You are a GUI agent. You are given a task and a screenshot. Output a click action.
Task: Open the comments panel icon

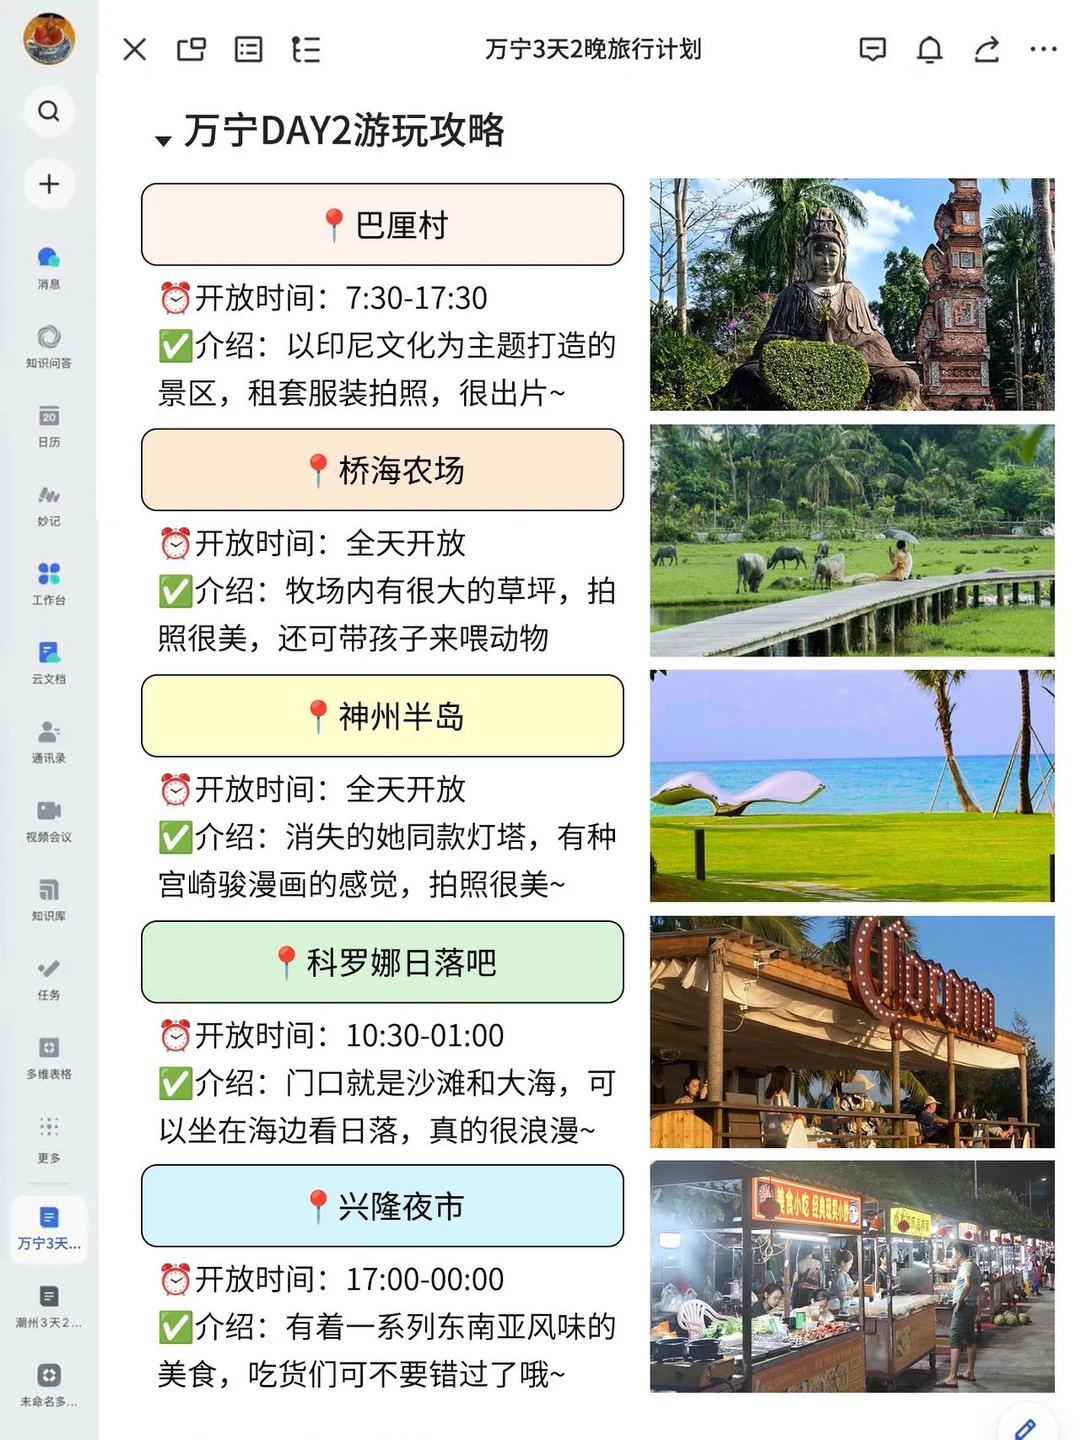pos(872,48)
